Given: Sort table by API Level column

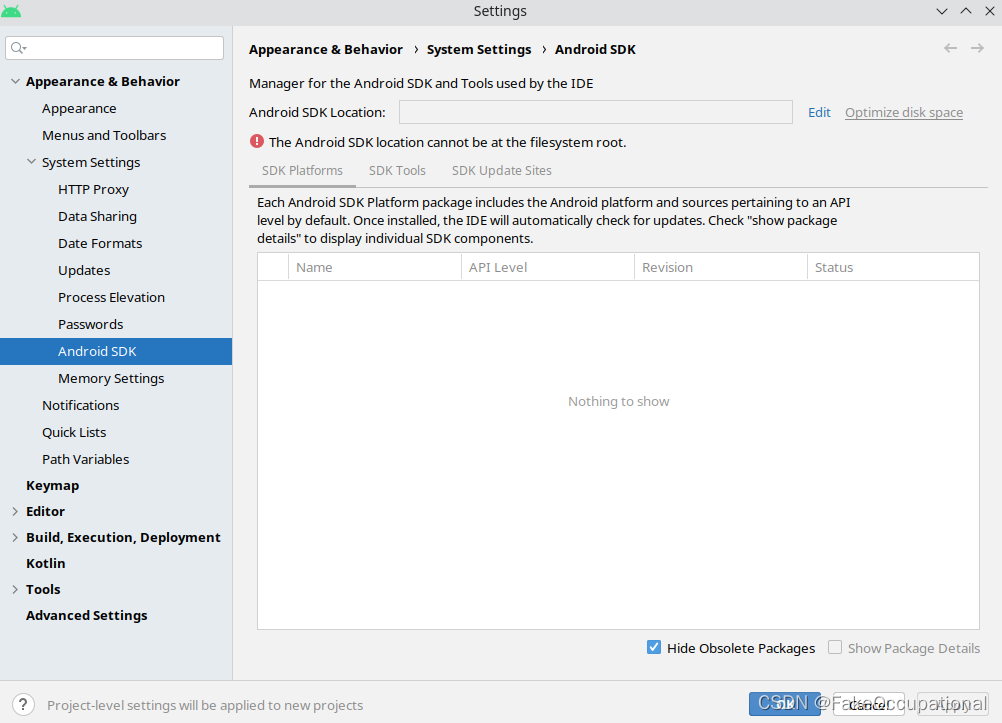Looking at the screenshot, I should [548, 267].
